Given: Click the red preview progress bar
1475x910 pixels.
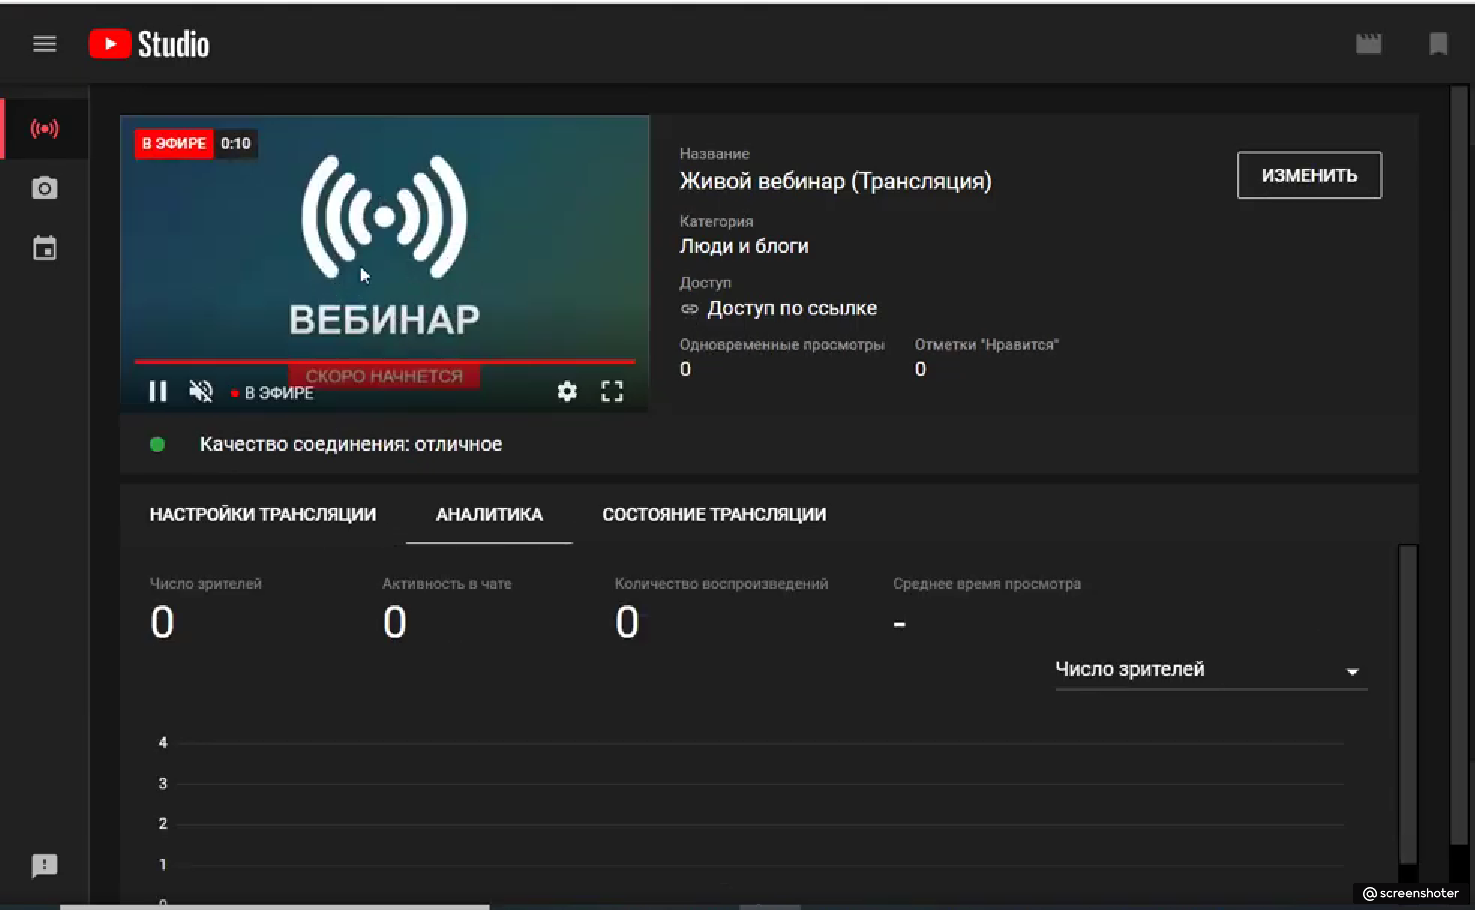Looking at the screenshot, I should pos(384,361).
